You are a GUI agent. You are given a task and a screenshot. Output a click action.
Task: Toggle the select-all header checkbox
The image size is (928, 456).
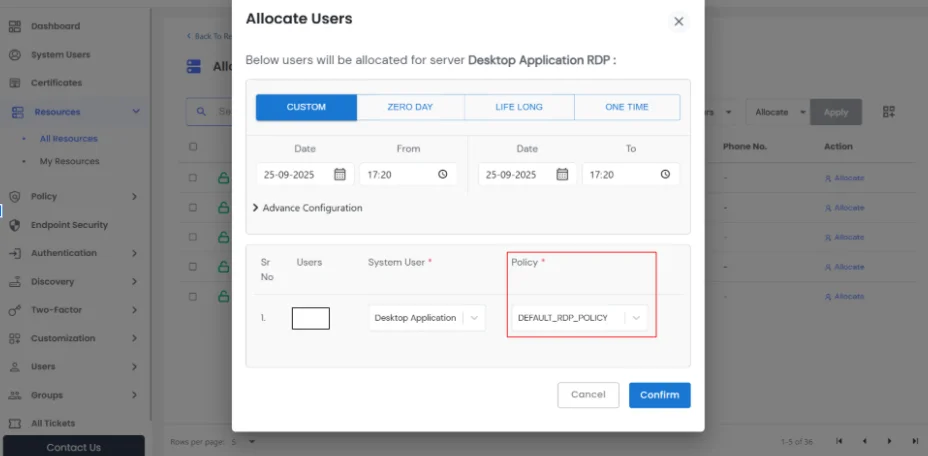(193, 146)
